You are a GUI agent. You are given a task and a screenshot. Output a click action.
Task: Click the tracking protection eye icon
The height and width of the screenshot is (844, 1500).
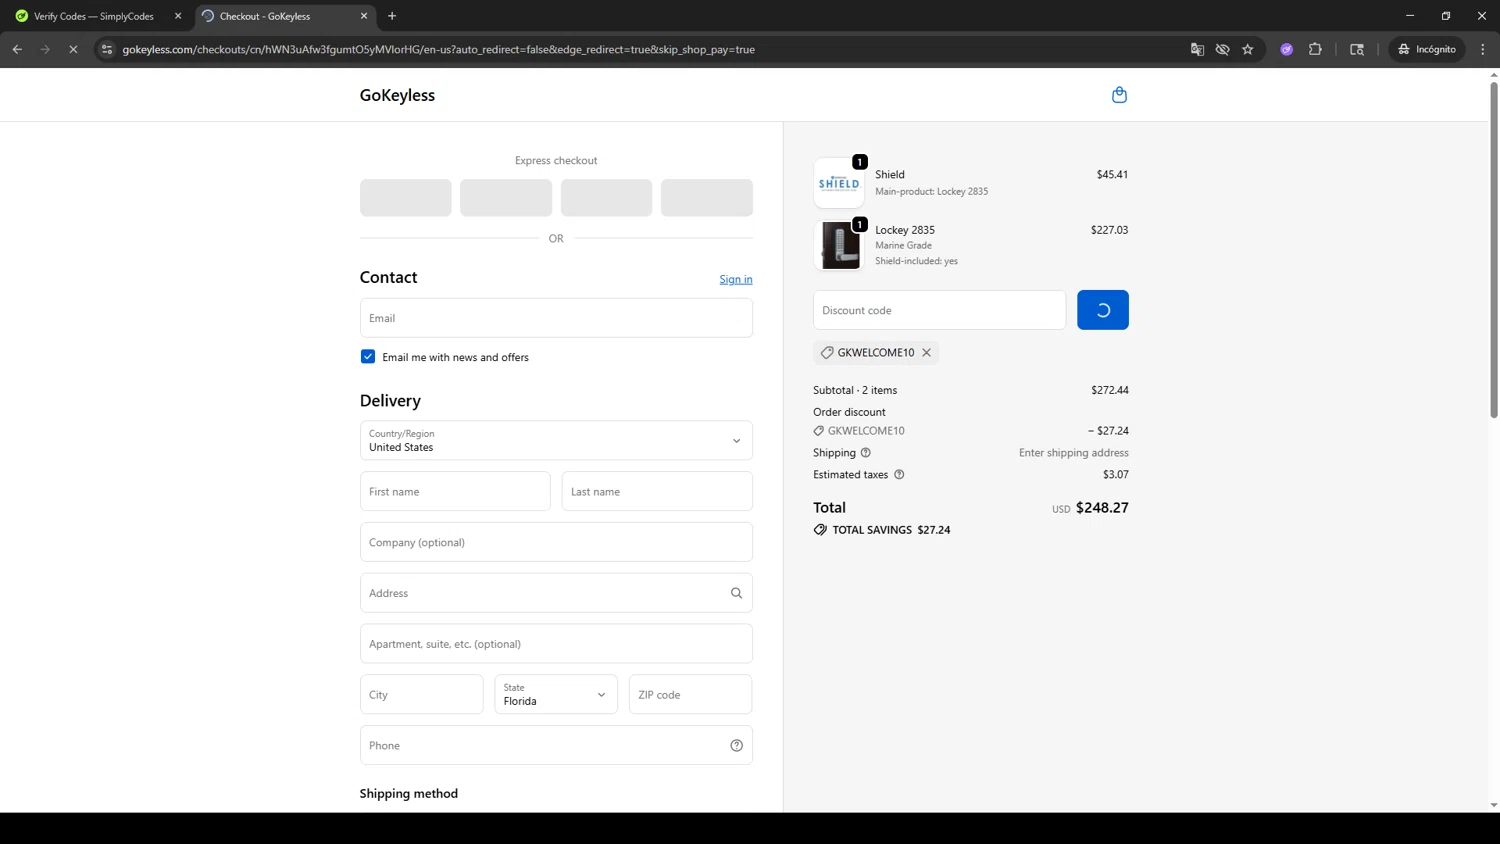click(1222, 49)
